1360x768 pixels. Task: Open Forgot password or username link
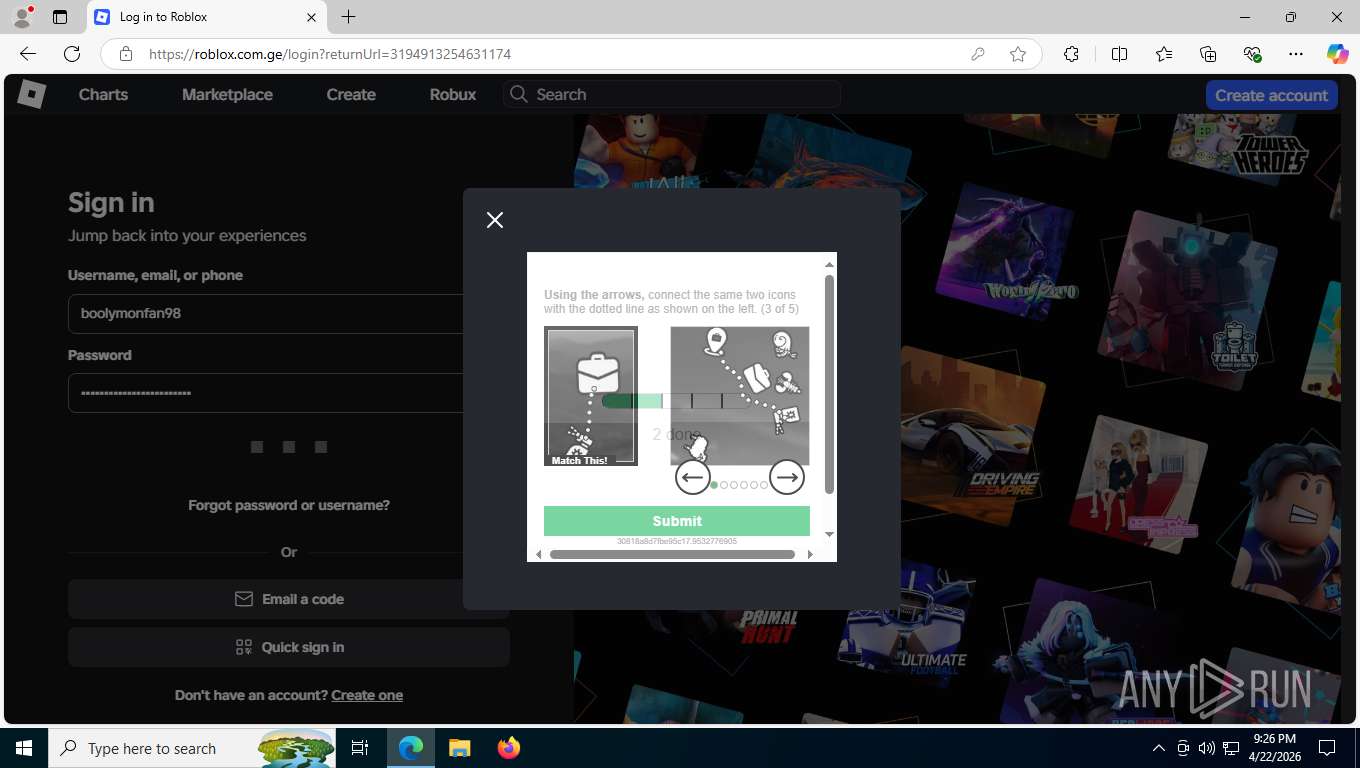[289, 505]
